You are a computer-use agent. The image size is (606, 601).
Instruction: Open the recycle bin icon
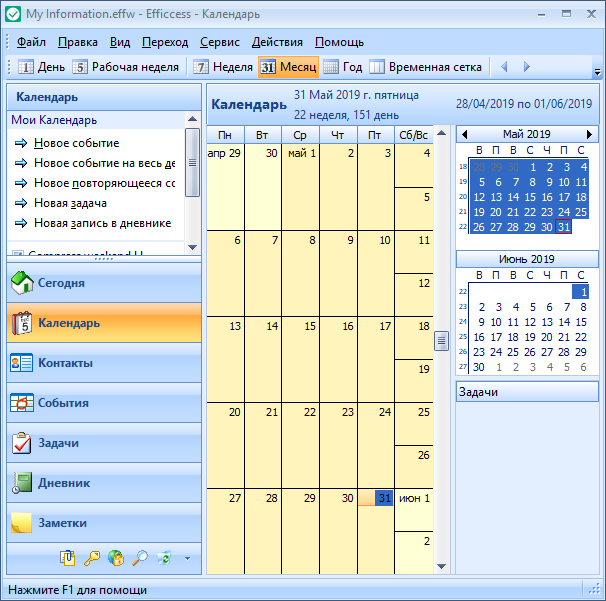pos(164,558)
